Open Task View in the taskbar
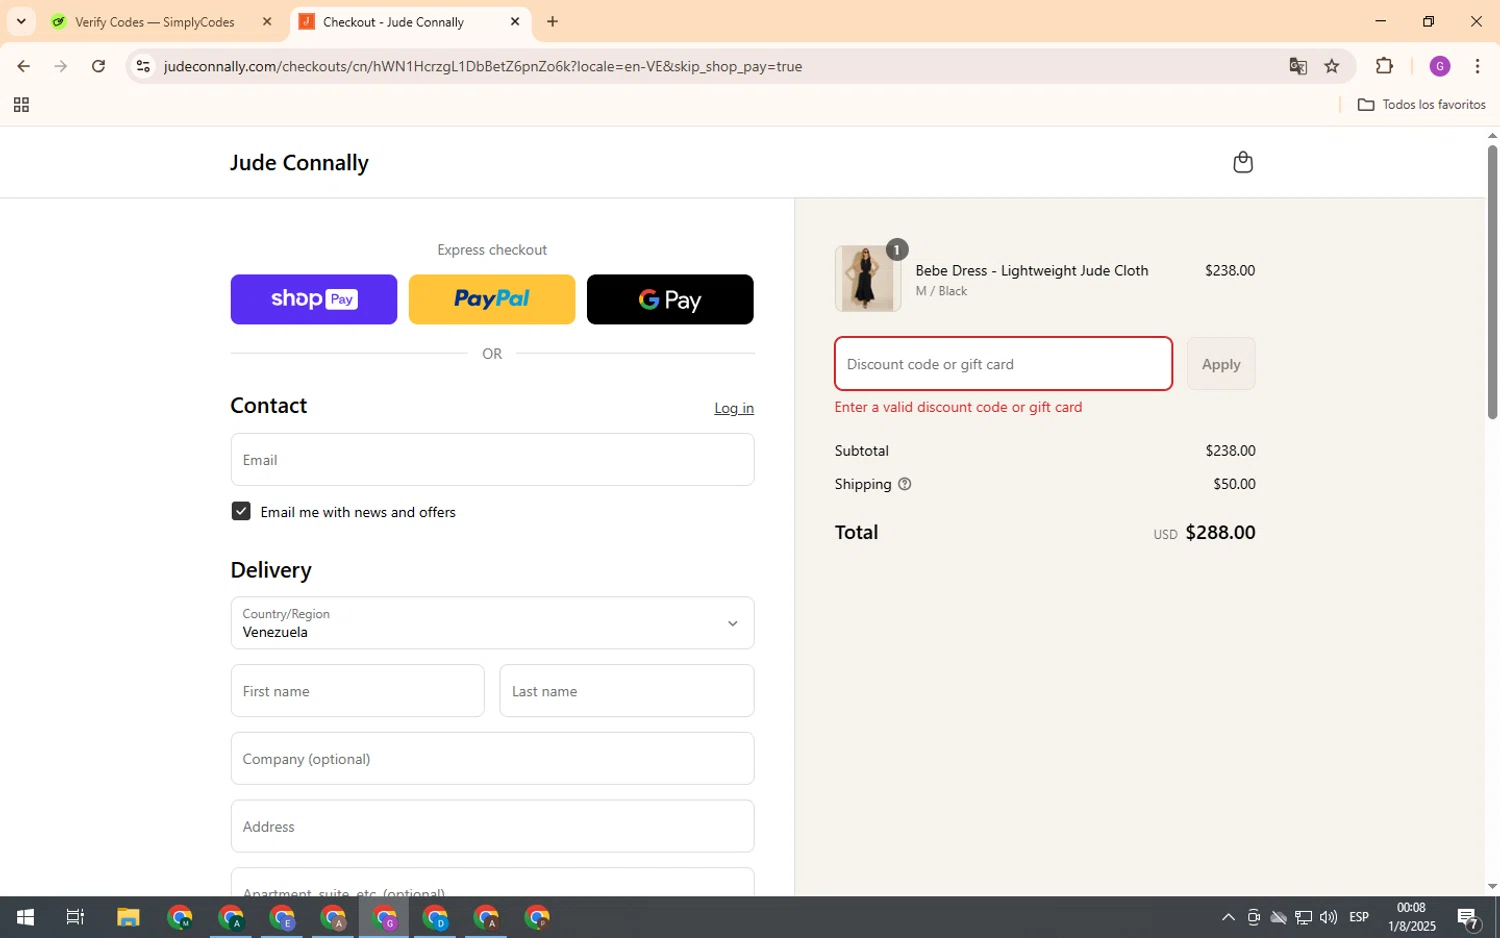This screenshot has height=938, width=1500. click(75, 917)
